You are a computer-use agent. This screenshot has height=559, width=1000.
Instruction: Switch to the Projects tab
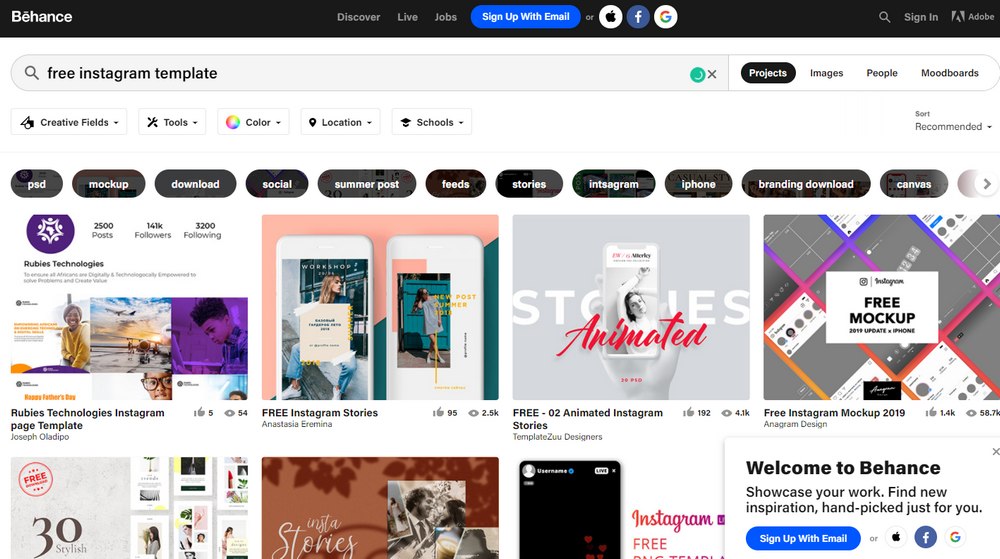pyautogui.click(x=768, y=73)
